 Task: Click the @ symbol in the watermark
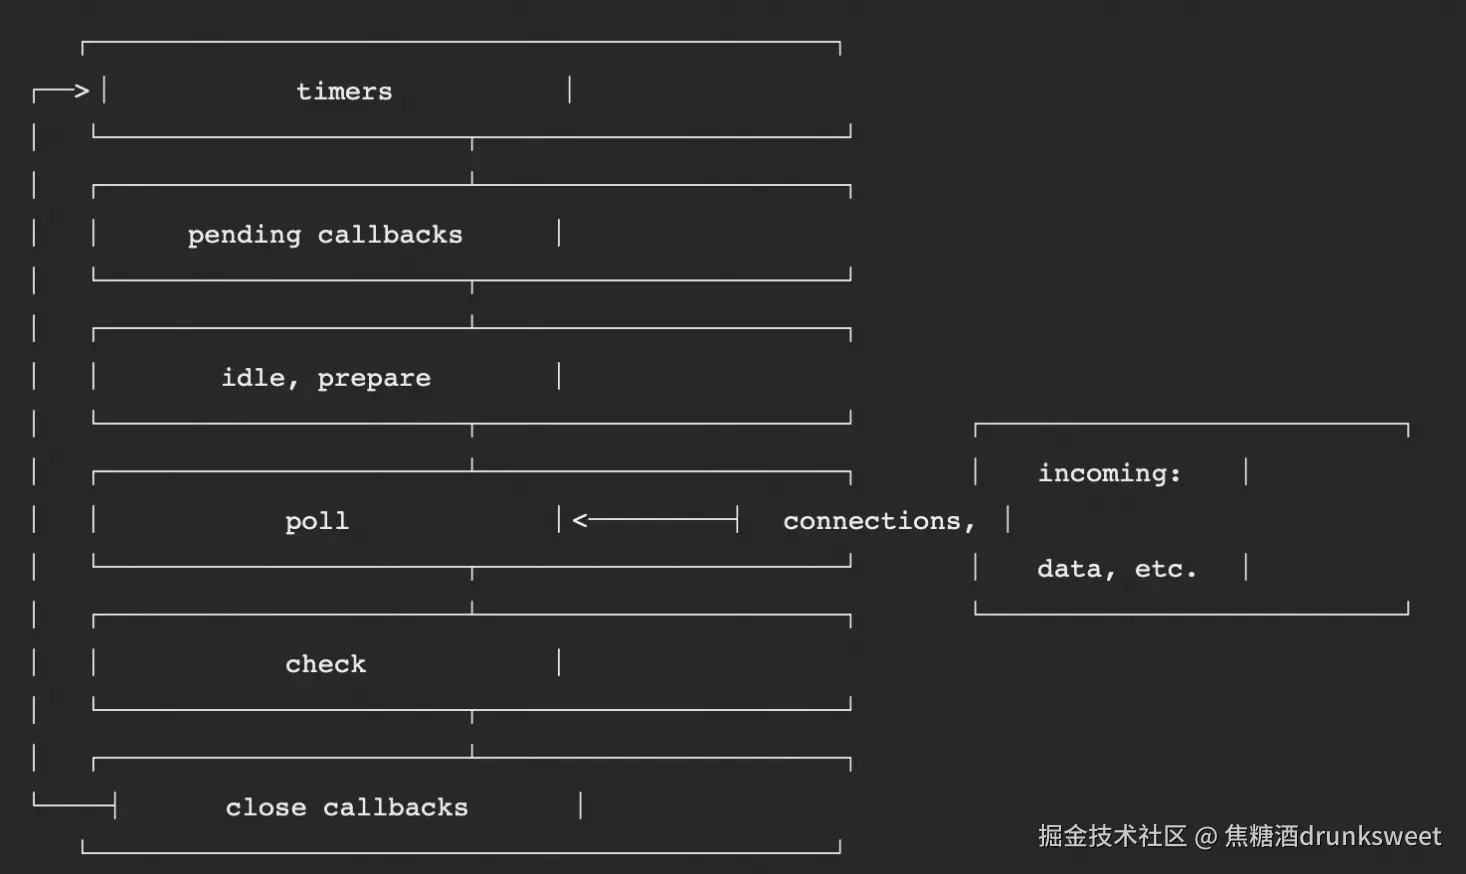(1205, 837)
